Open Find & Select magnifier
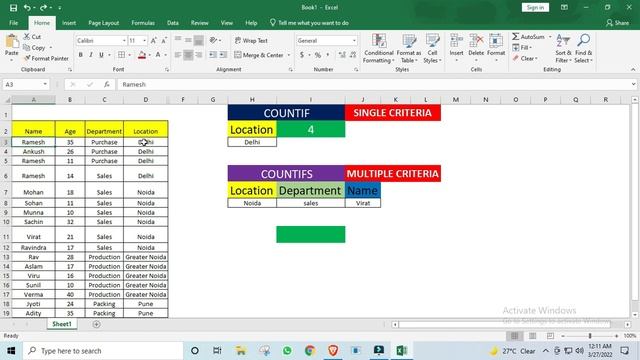This screenshot has height=360, width=640. tap(583, 49)
